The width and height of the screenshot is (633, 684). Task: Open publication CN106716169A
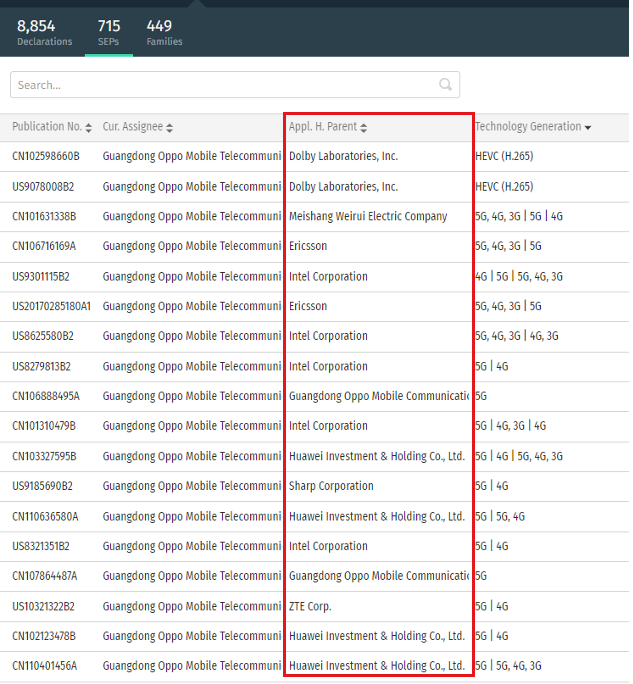(x=44, y=246)
